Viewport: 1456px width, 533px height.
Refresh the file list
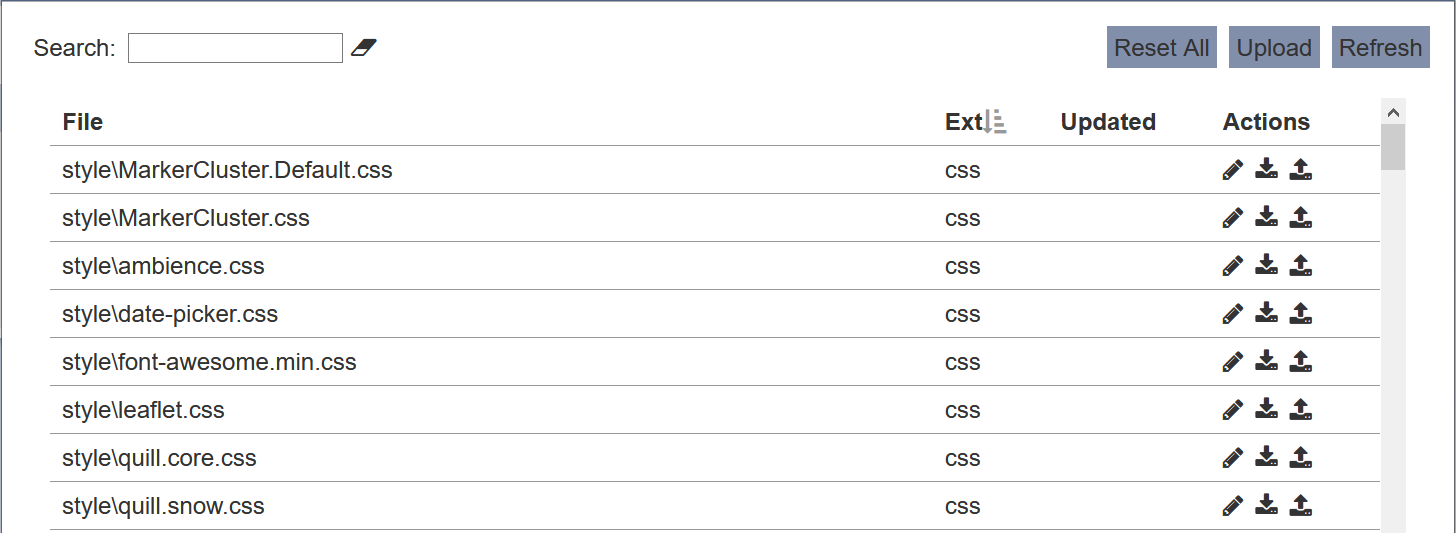click(1381, 48)
